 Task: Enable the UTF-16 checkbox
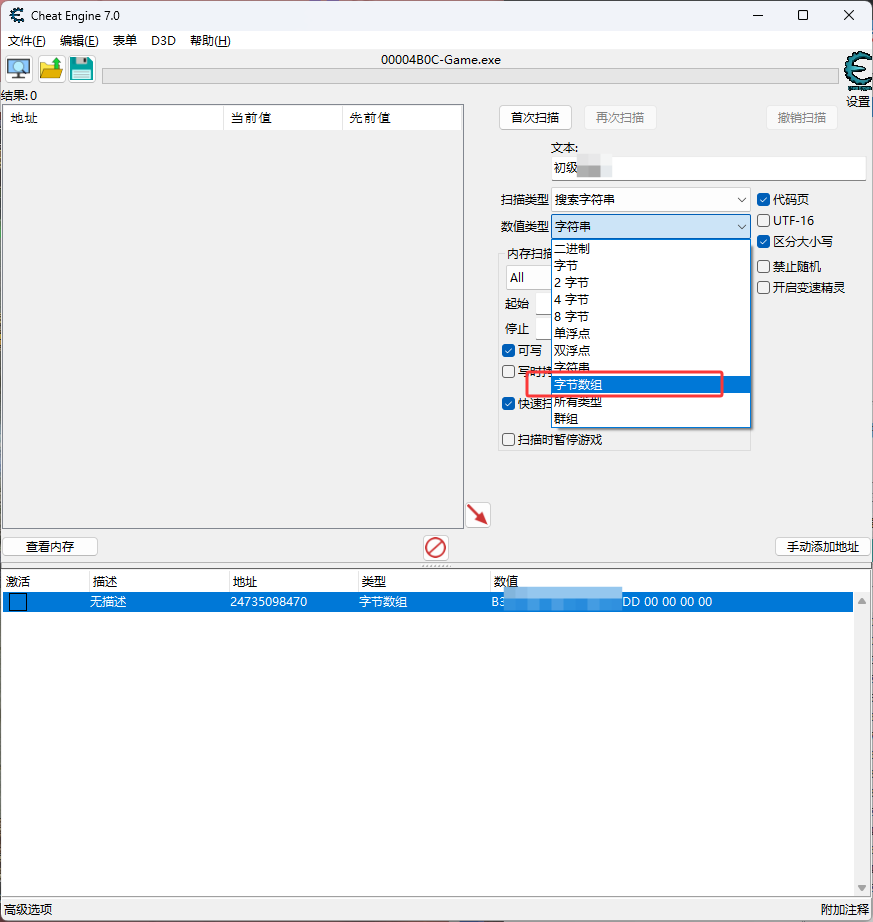[x=764, y=221]
